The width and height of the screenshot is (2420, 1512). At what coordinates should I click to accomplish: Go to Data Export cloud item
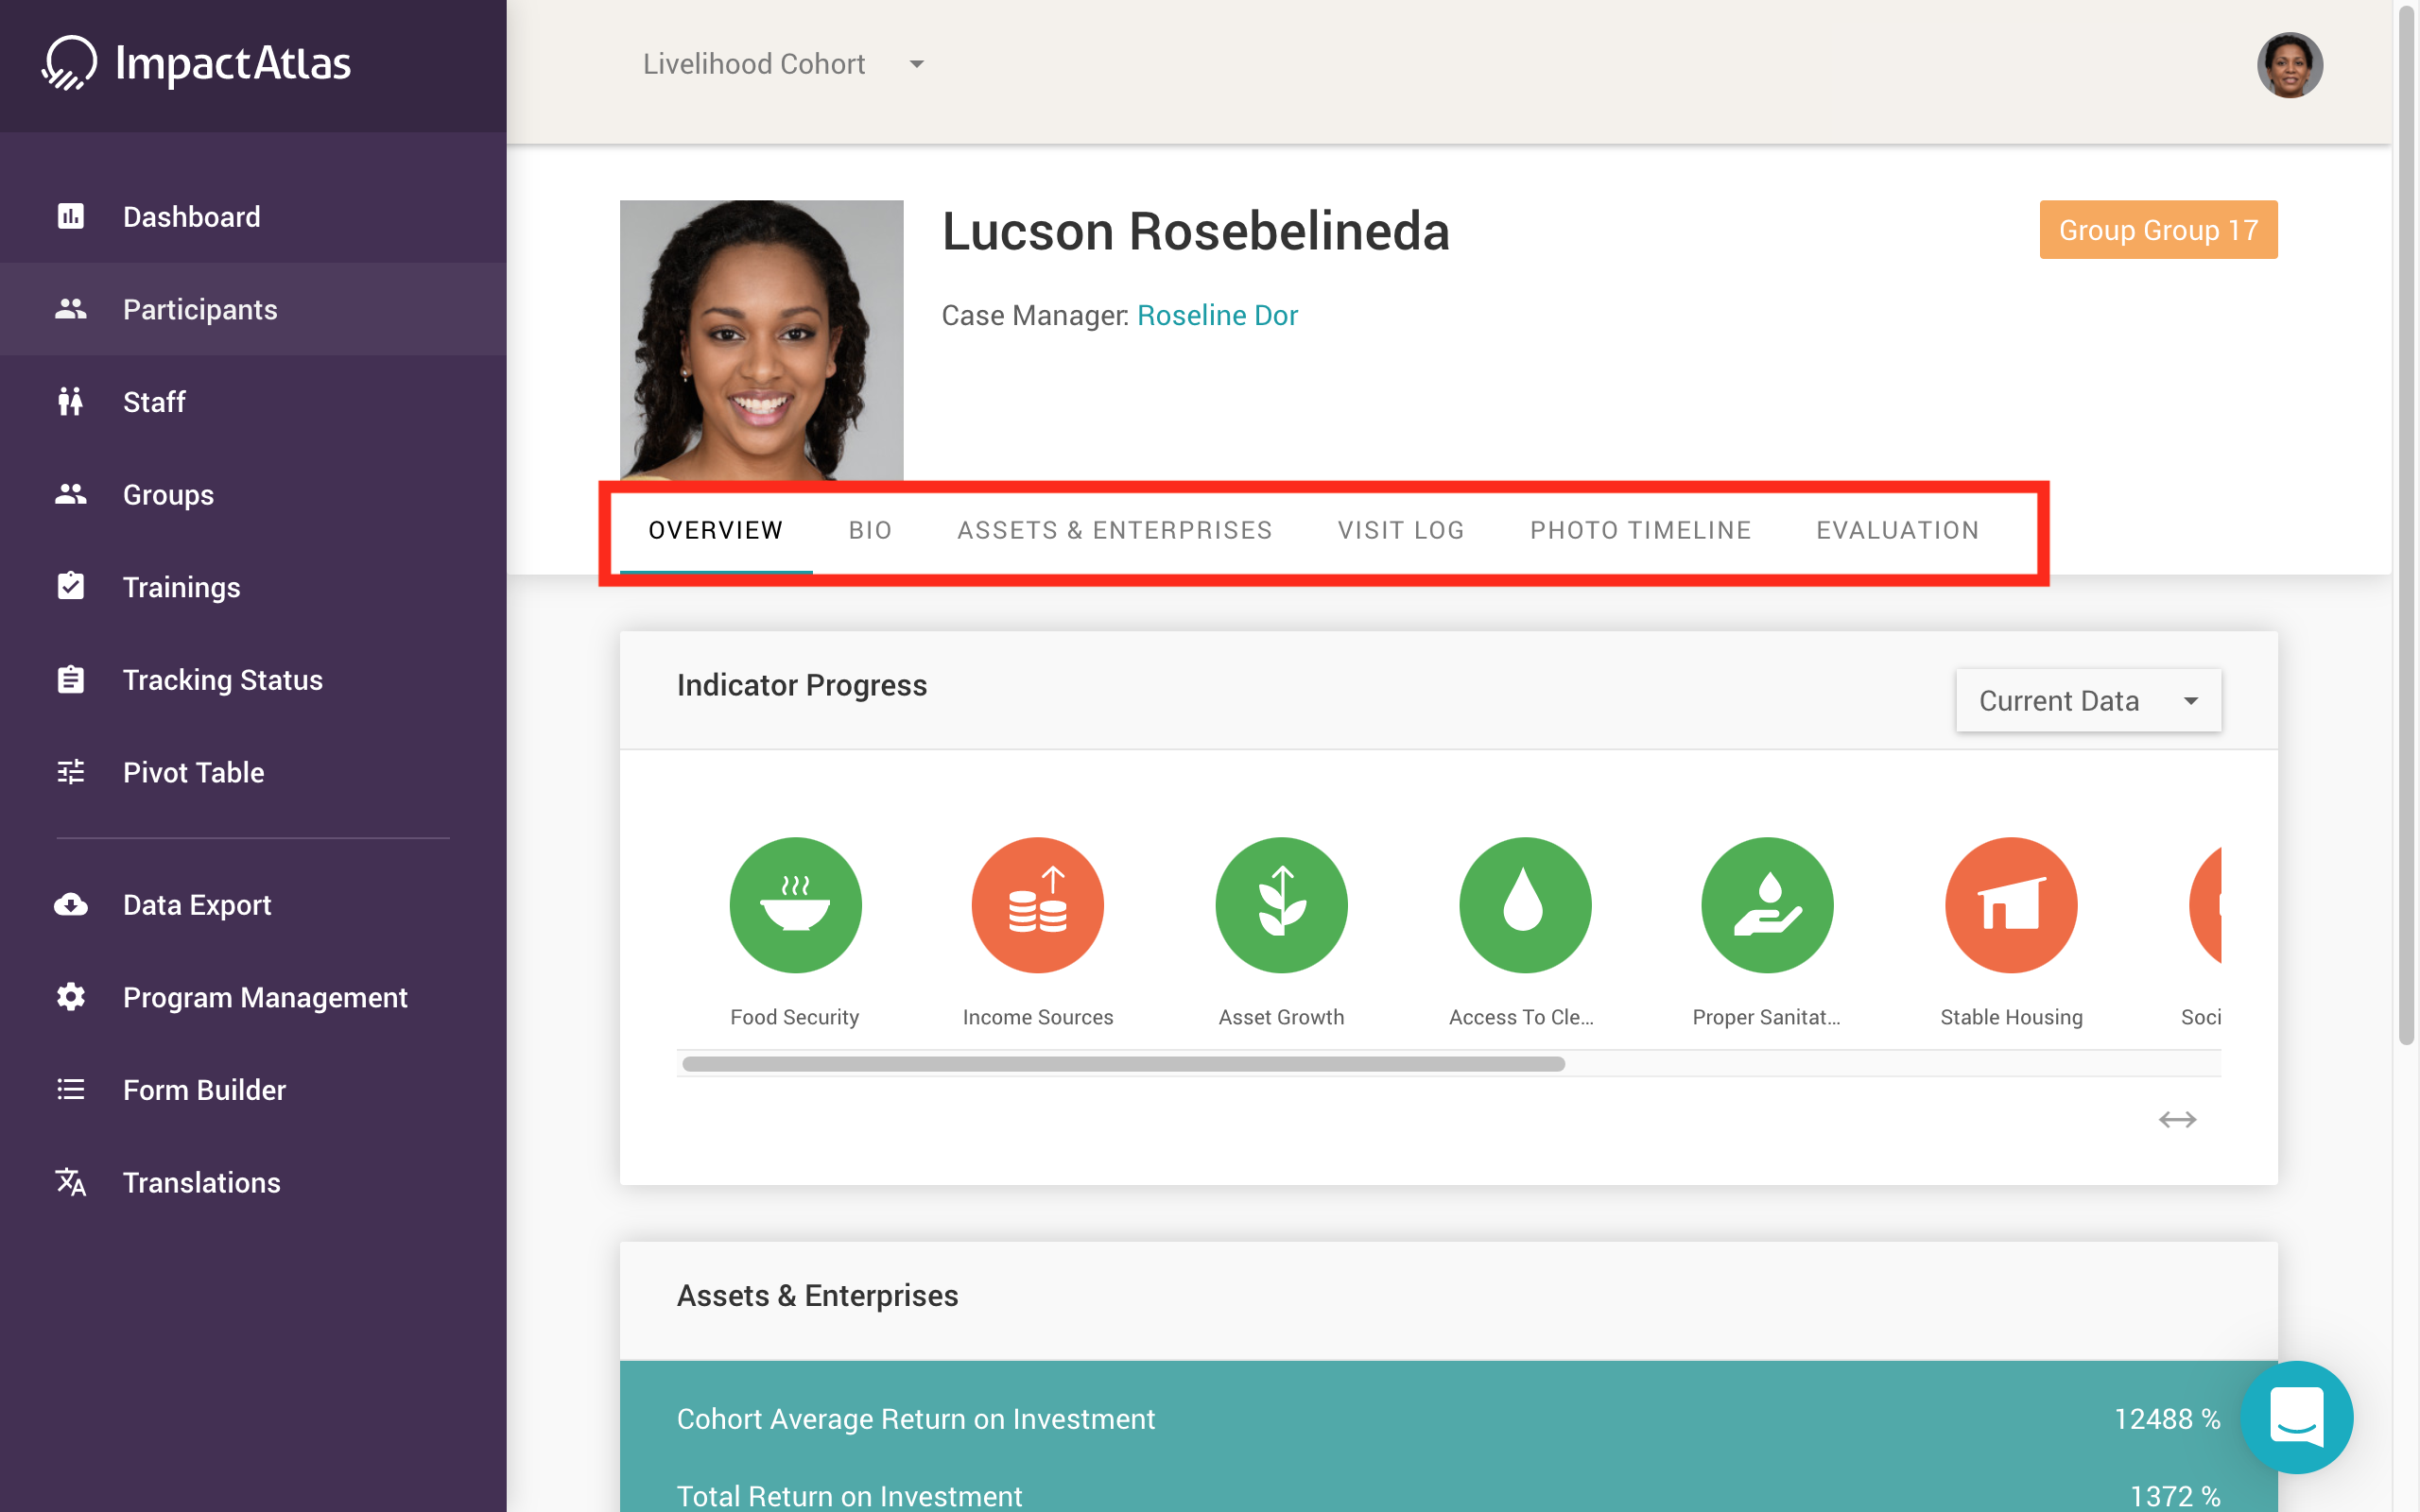pyautogui.click(x=196, y=904)
